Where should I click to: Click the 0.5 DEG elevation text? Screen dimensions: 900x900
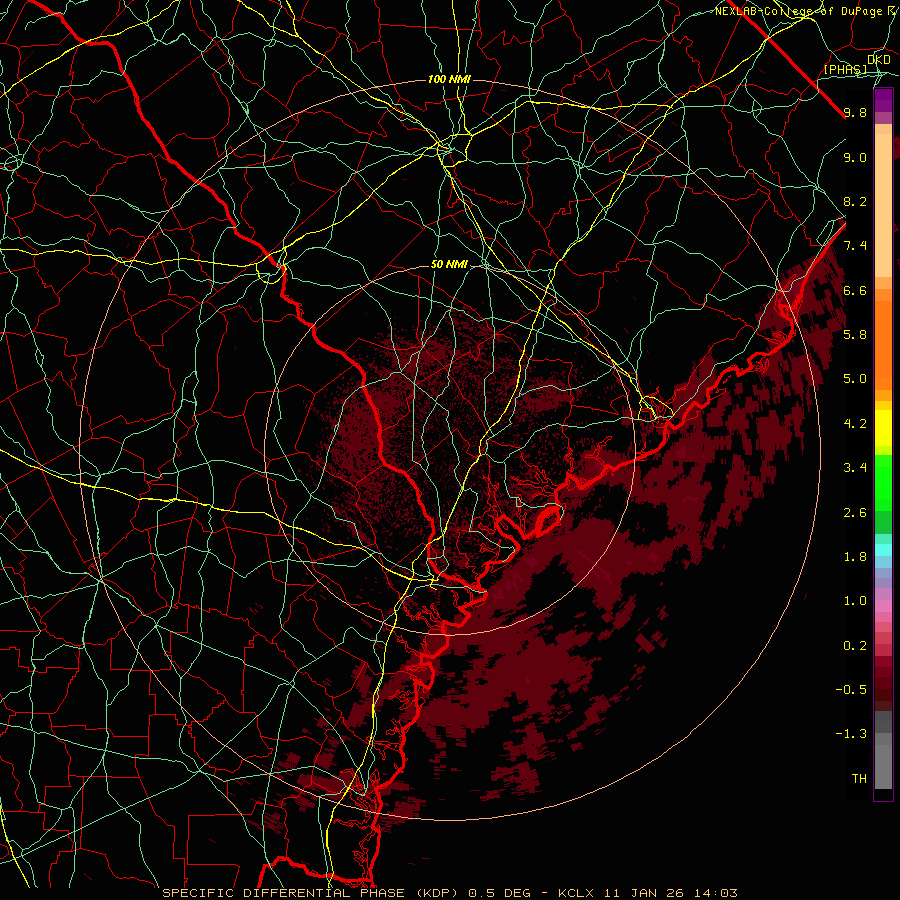(499, 893)
